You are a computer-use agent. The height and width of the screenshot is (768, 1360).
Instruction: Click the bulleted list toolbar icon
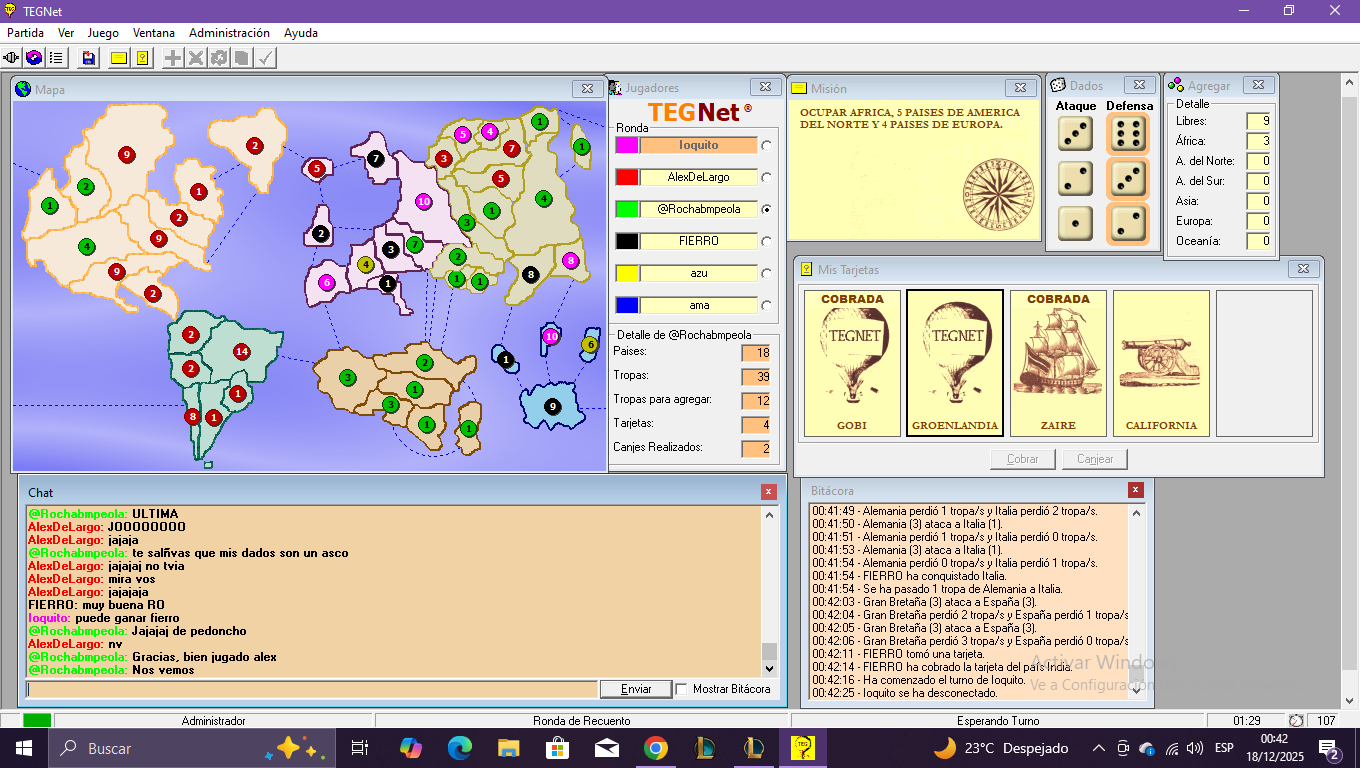56,58
